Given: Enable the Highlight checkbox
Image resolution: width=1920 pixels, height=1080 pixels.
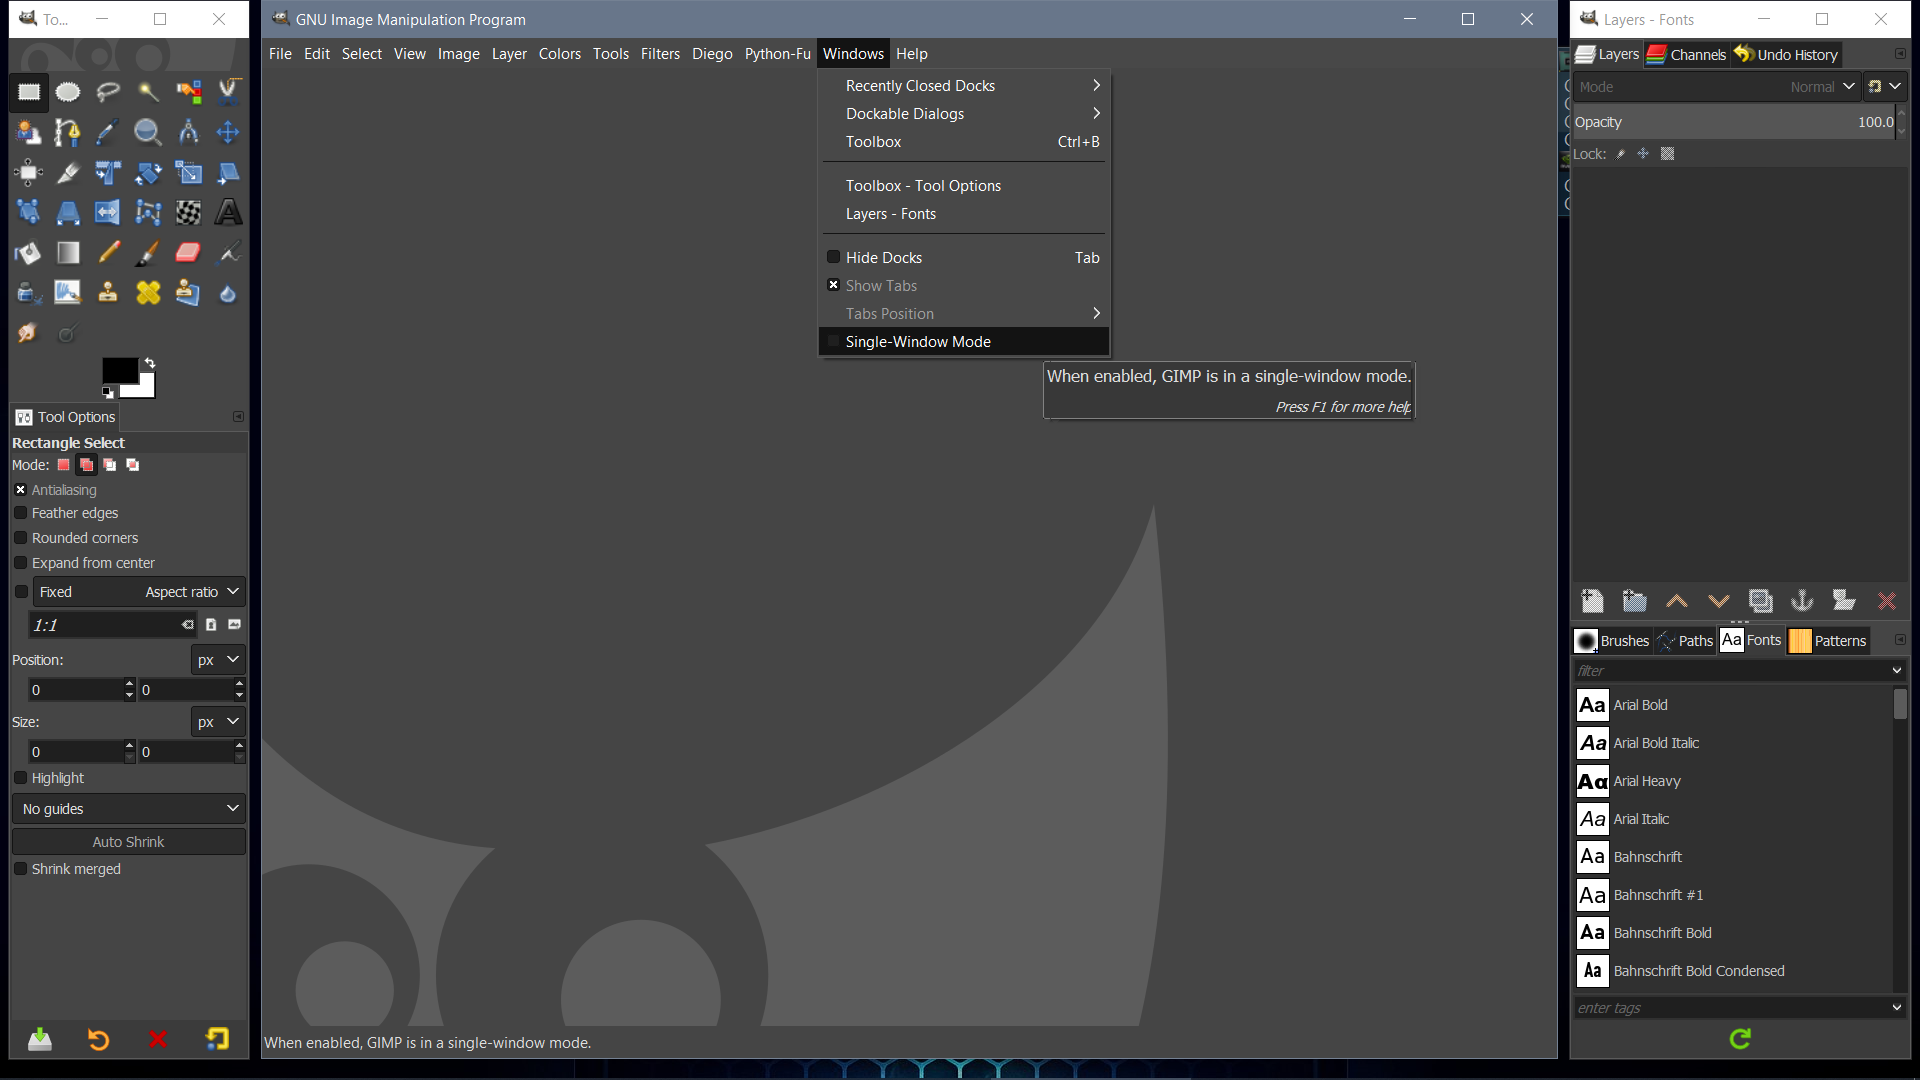Looking at the screenshot, I should 20,778.
